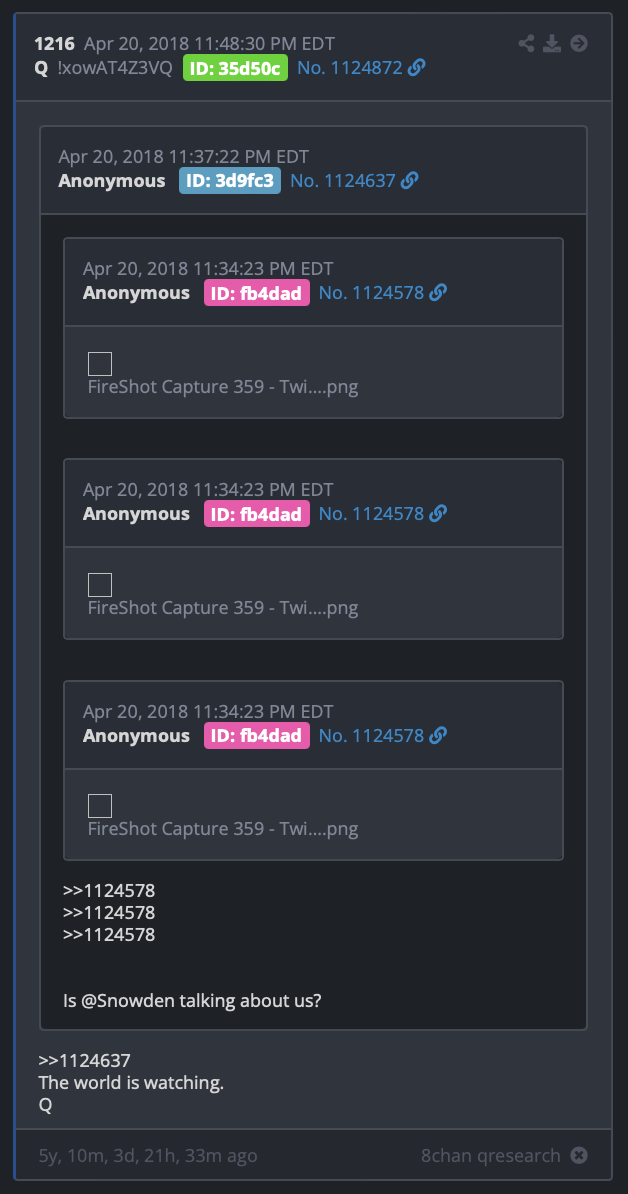Open post link No. 1124637
Screen dimensions: 628x1194
[x=343, y=180]
